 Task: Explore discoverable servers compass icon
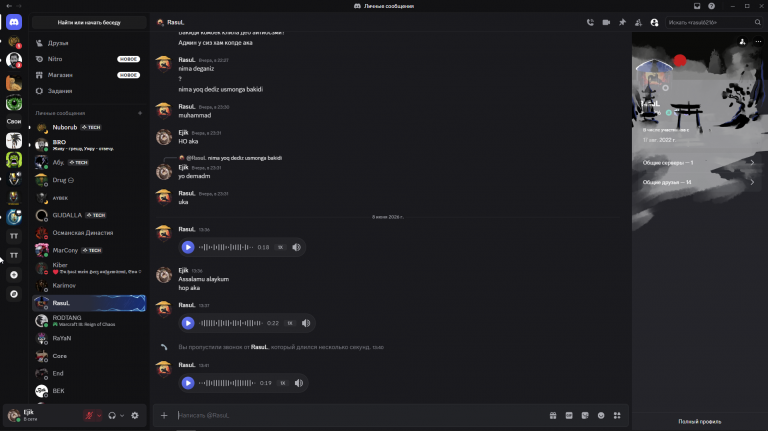pyautogui.click(x=14, y=294)
